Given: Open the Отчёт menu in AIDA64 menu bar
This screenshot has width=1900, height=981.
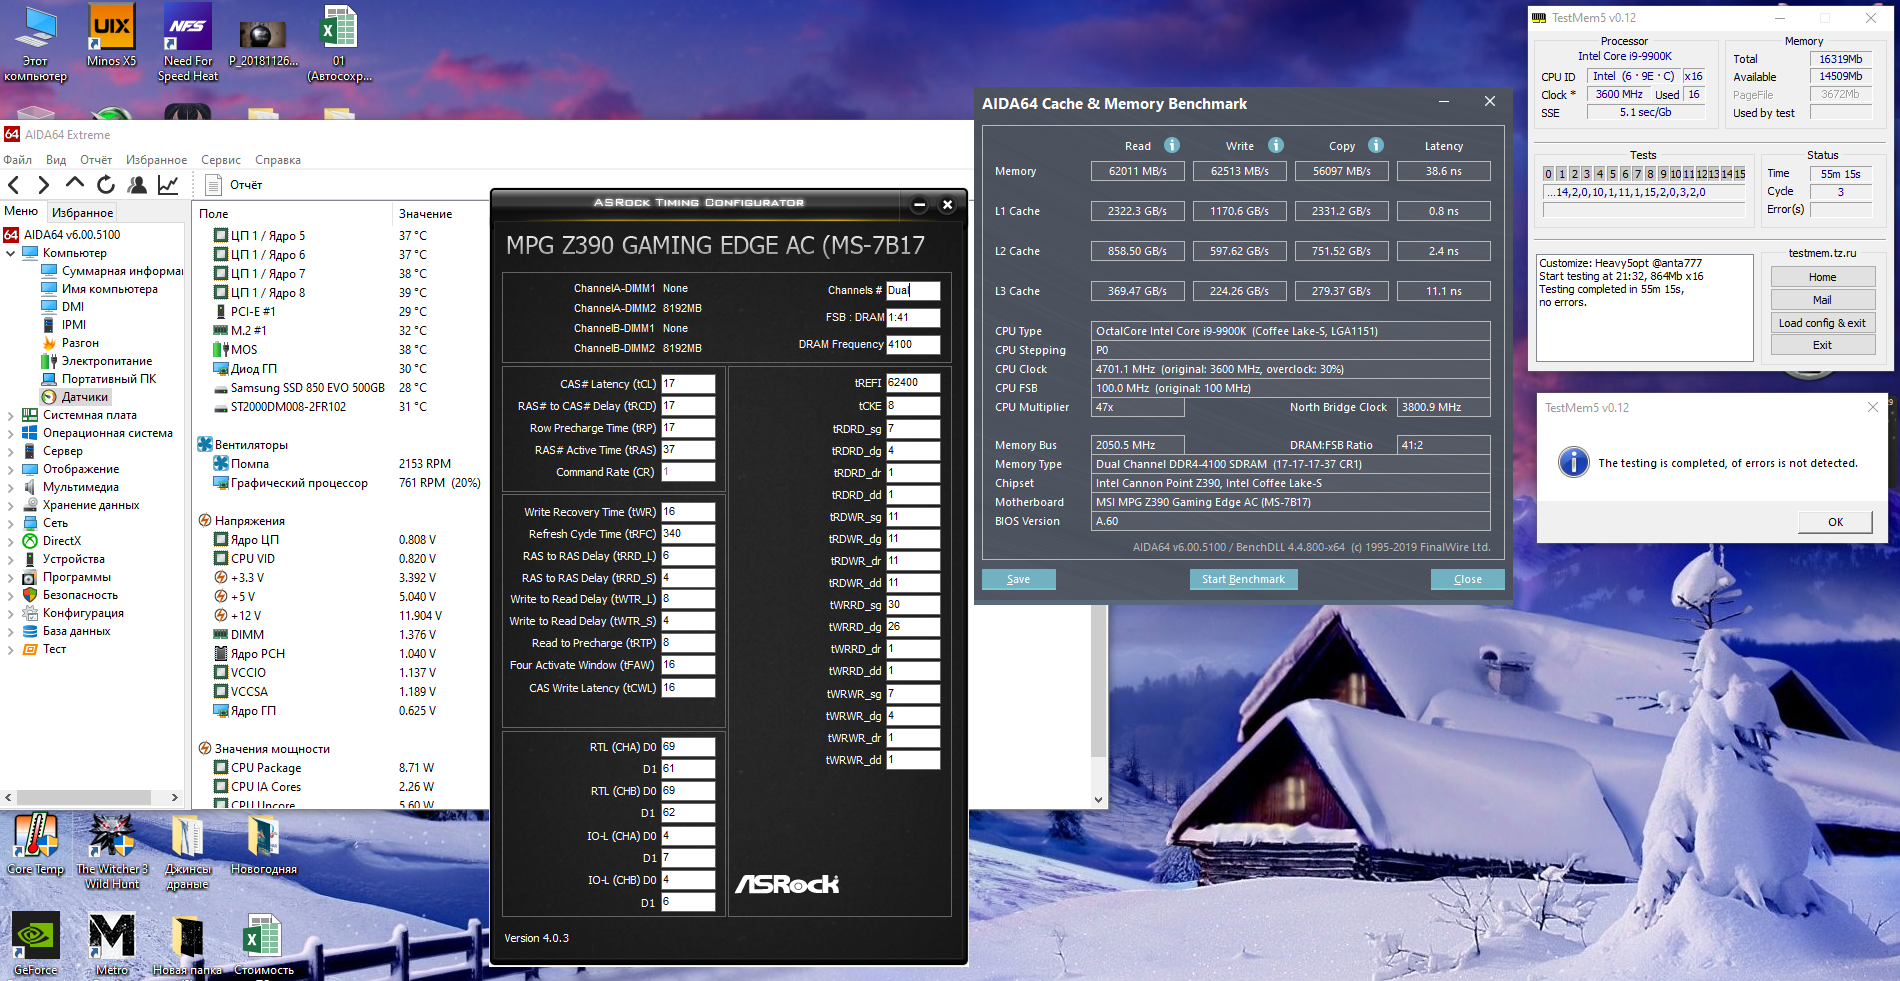Looking at the screenshot, I should tap(96, 160).
